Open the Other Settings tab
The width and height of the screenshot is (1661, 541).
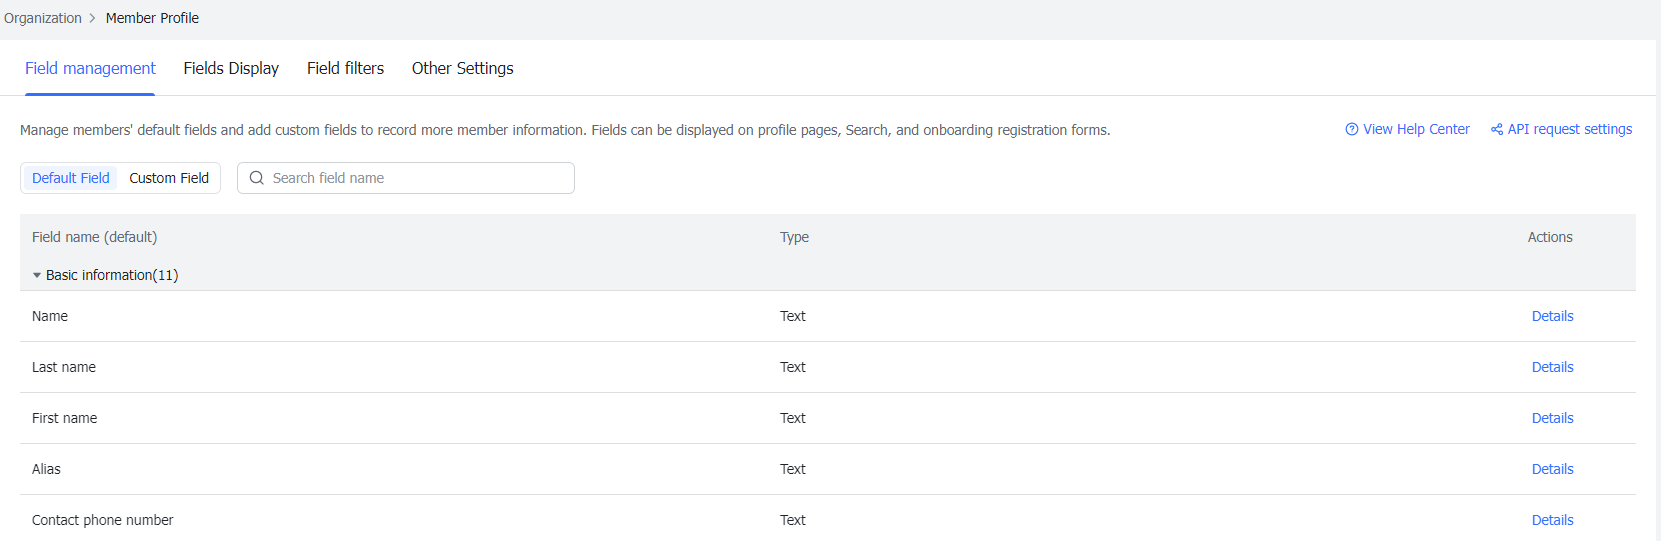click(x=463, y=68)
